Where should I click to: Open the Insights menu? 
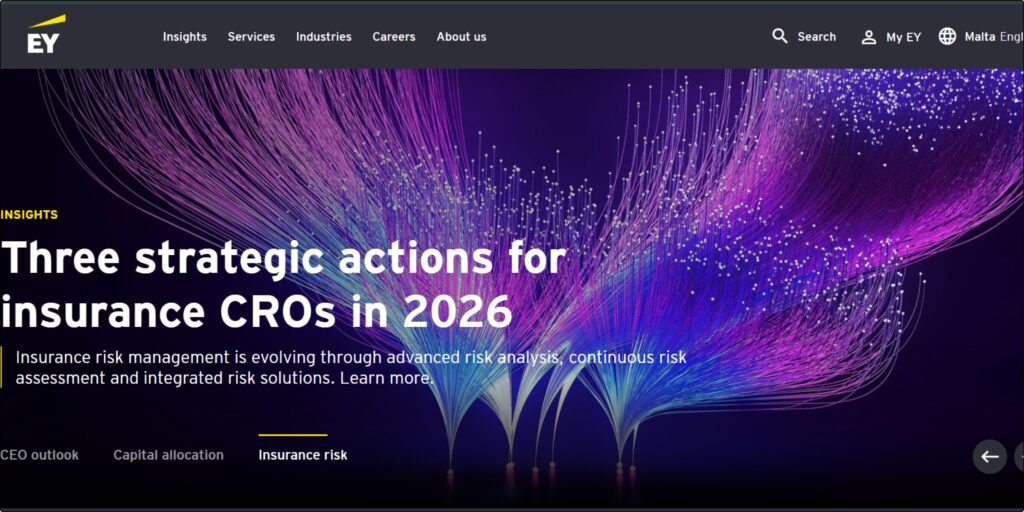(185, 37)
